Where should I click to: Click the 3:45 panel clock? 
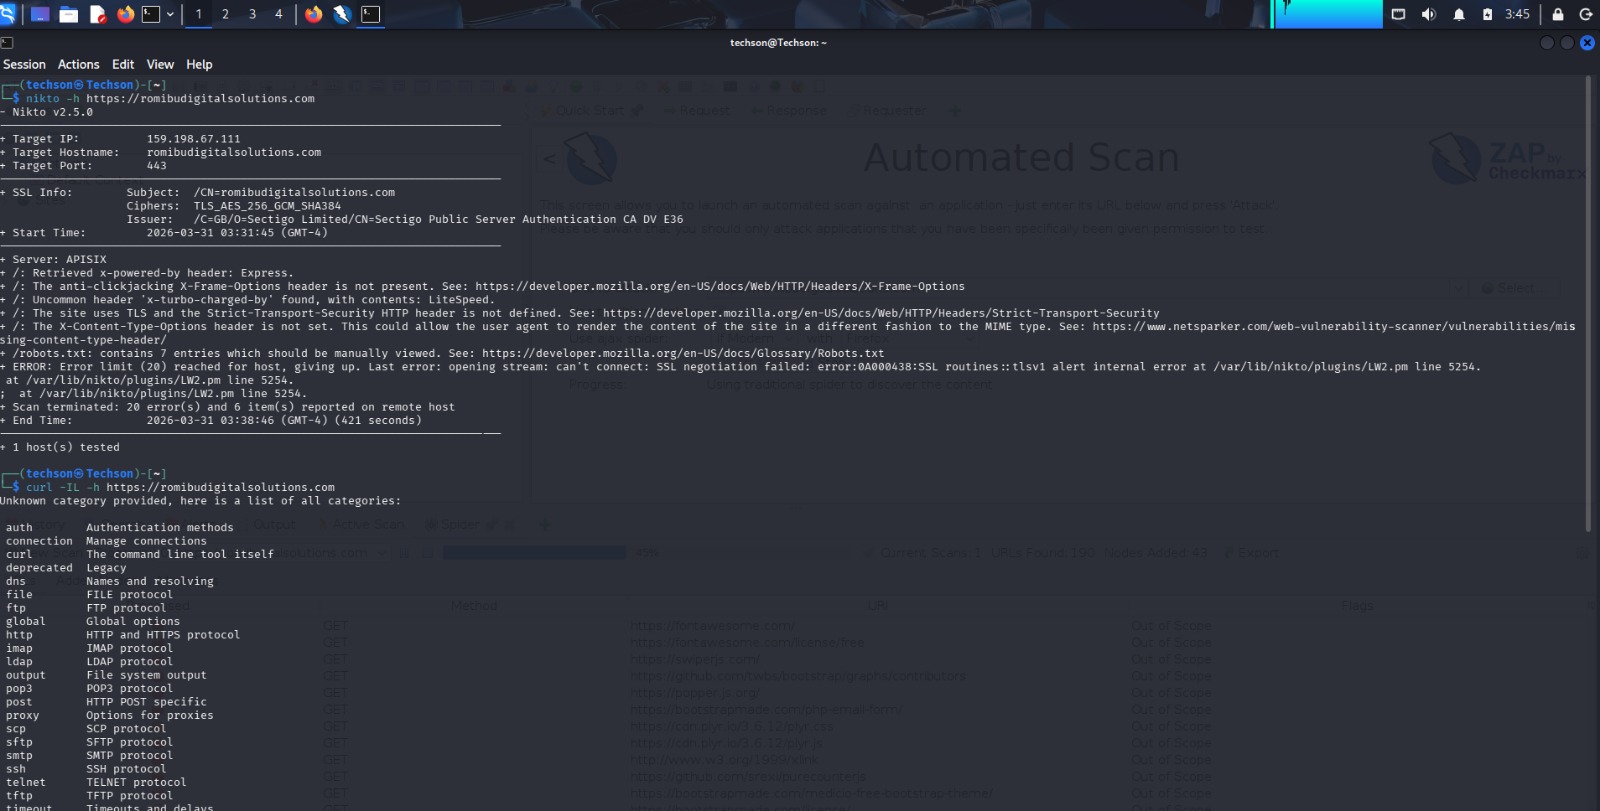1517,14
